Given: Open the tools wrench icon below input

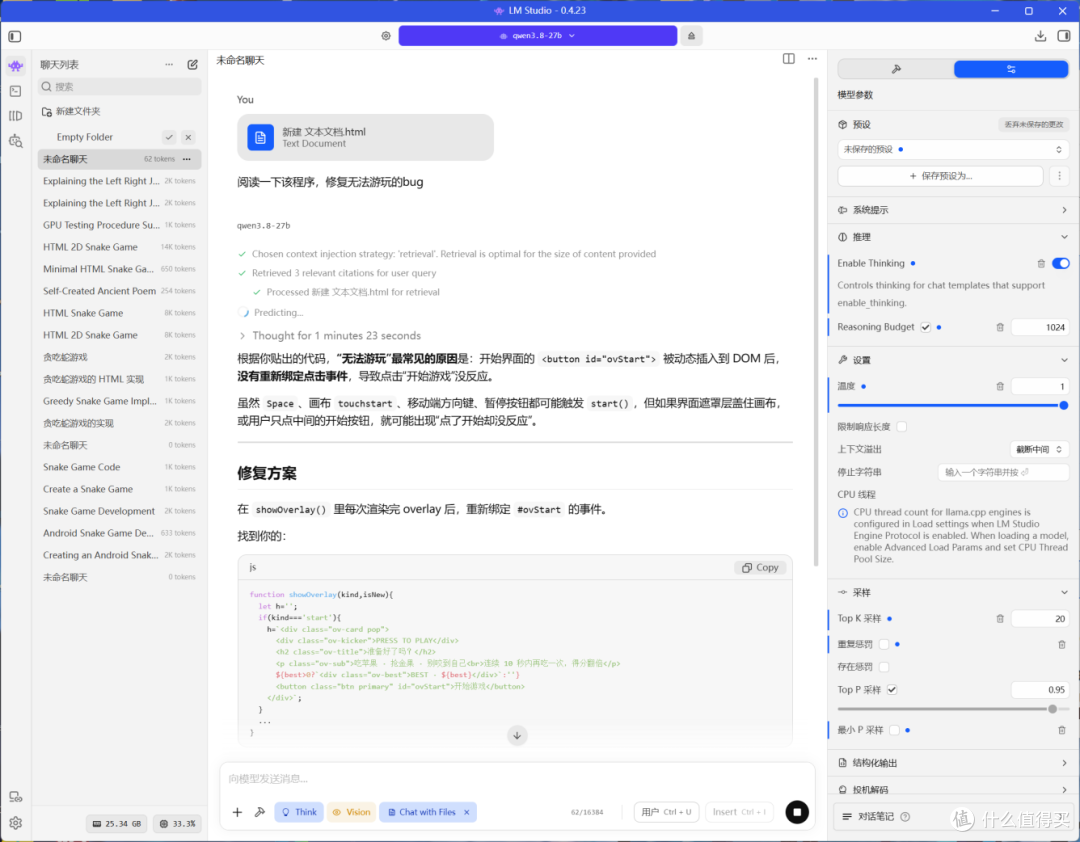Looking at the screenshot, I should pyautogui.click(x=260, y=812).
